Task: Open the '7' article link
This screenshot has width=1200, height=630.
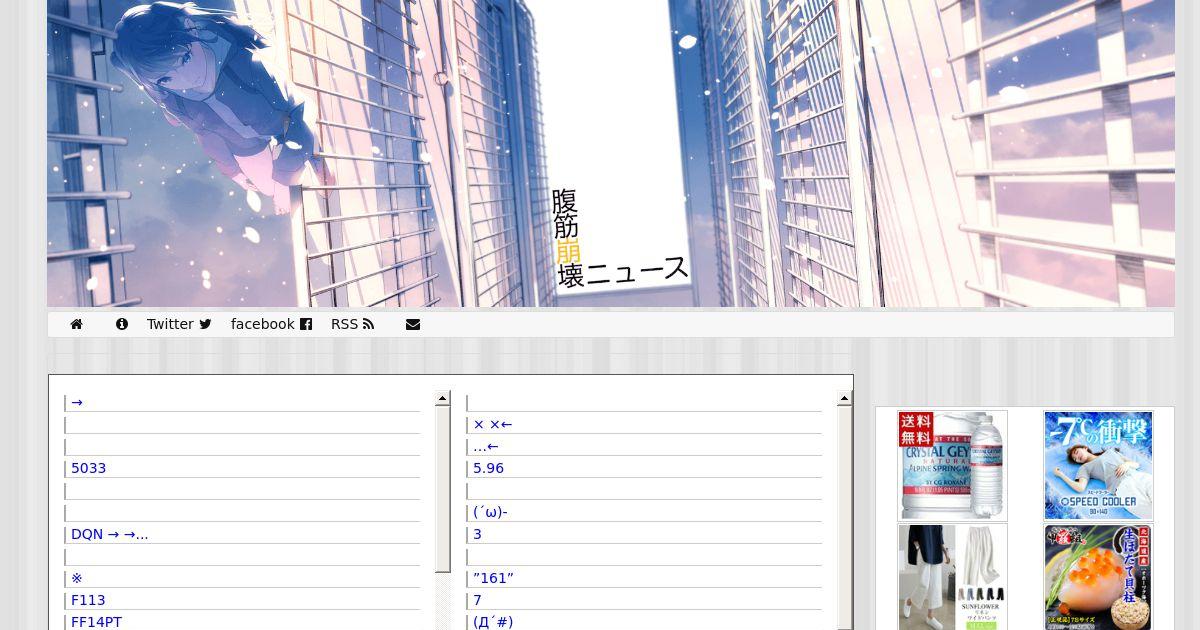Action: [x=477, y=600]
